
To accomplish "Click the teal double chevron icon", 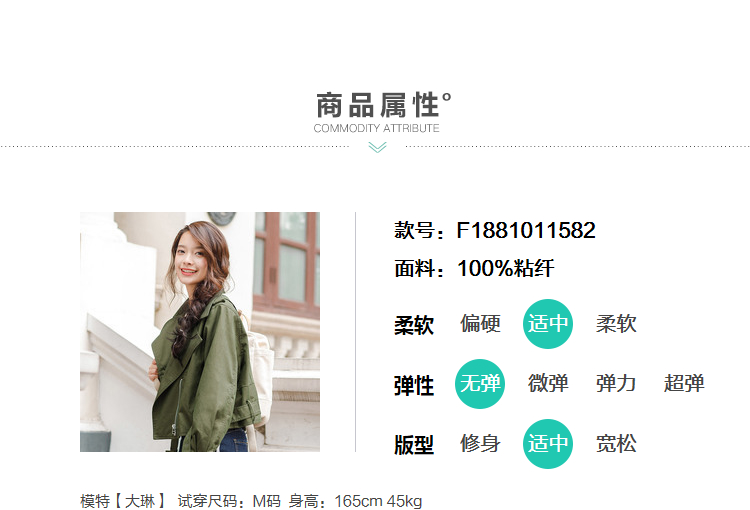I will (x=377, y=147).
